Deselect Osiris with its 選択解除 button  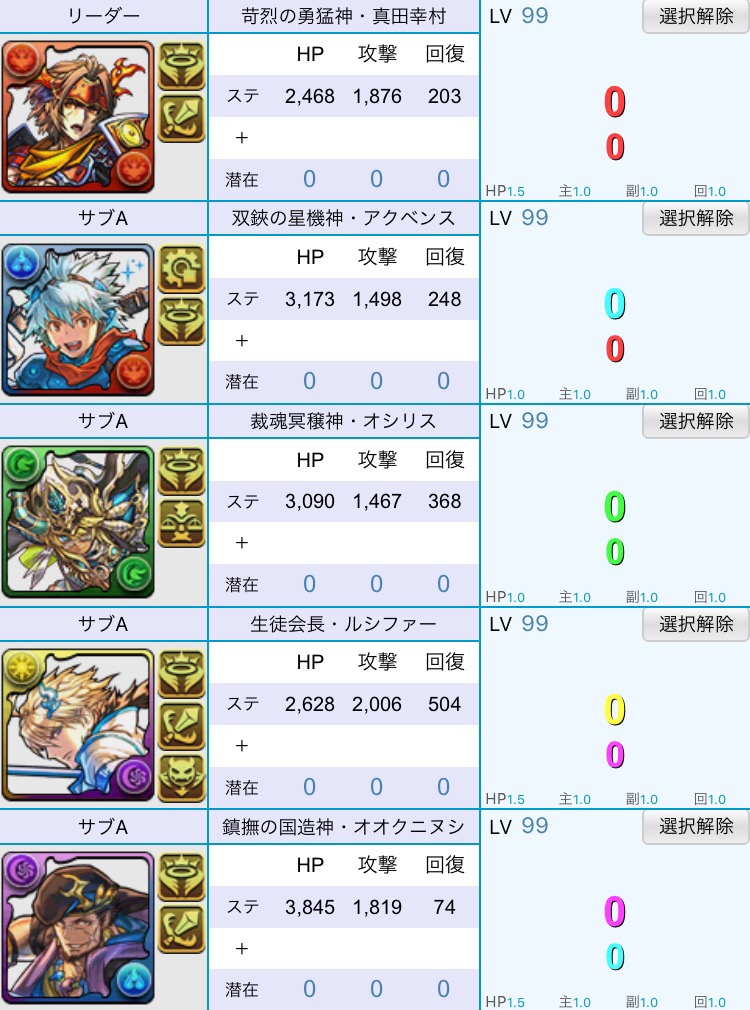point(696,421)
